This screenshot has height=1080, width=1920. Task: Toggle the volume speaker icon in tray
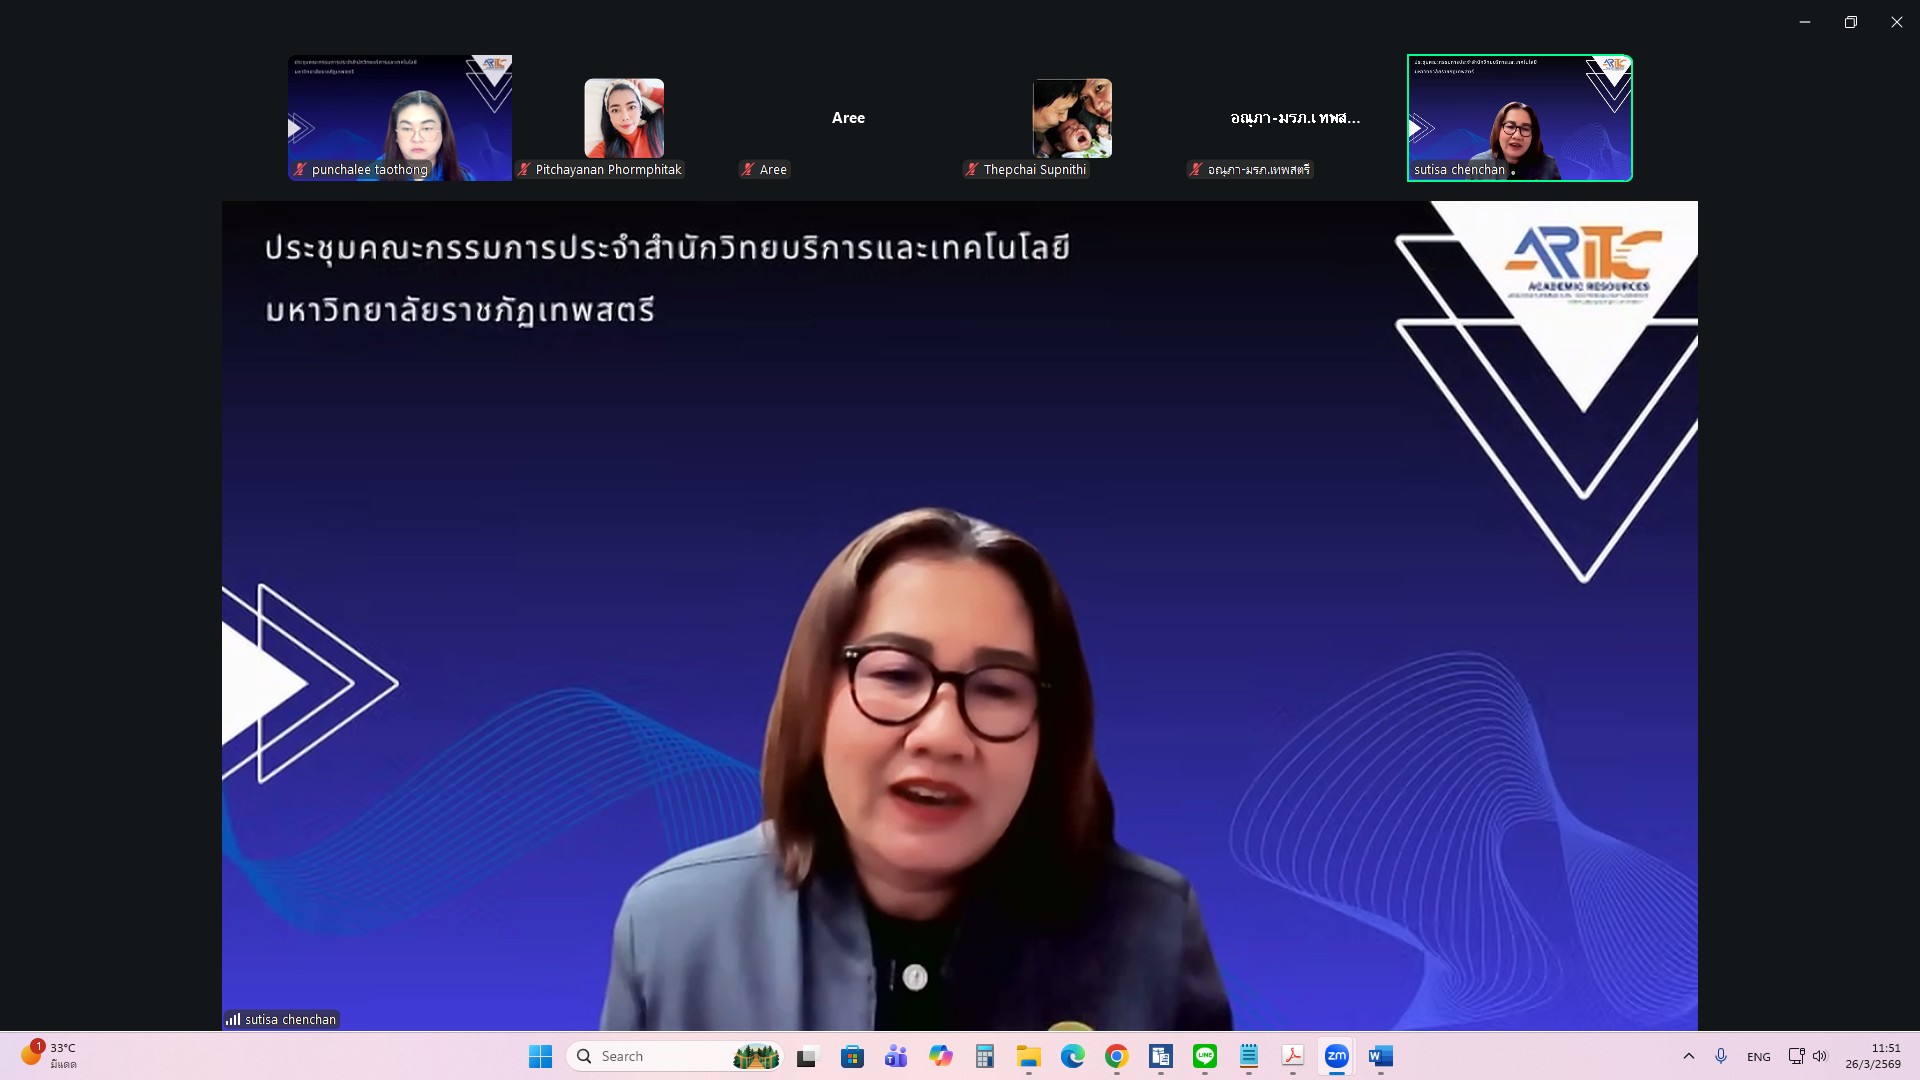click(x=1820, y=1056)
